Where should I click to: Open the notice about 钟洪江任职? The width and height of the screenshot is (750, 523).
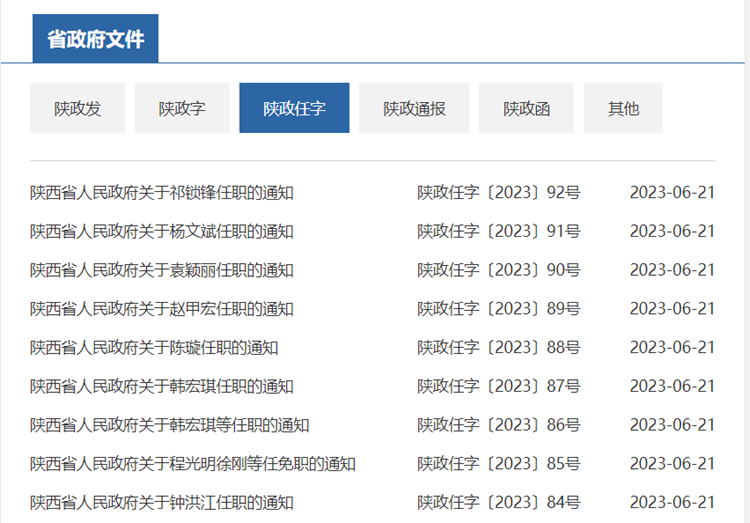[x=162, y=502]
